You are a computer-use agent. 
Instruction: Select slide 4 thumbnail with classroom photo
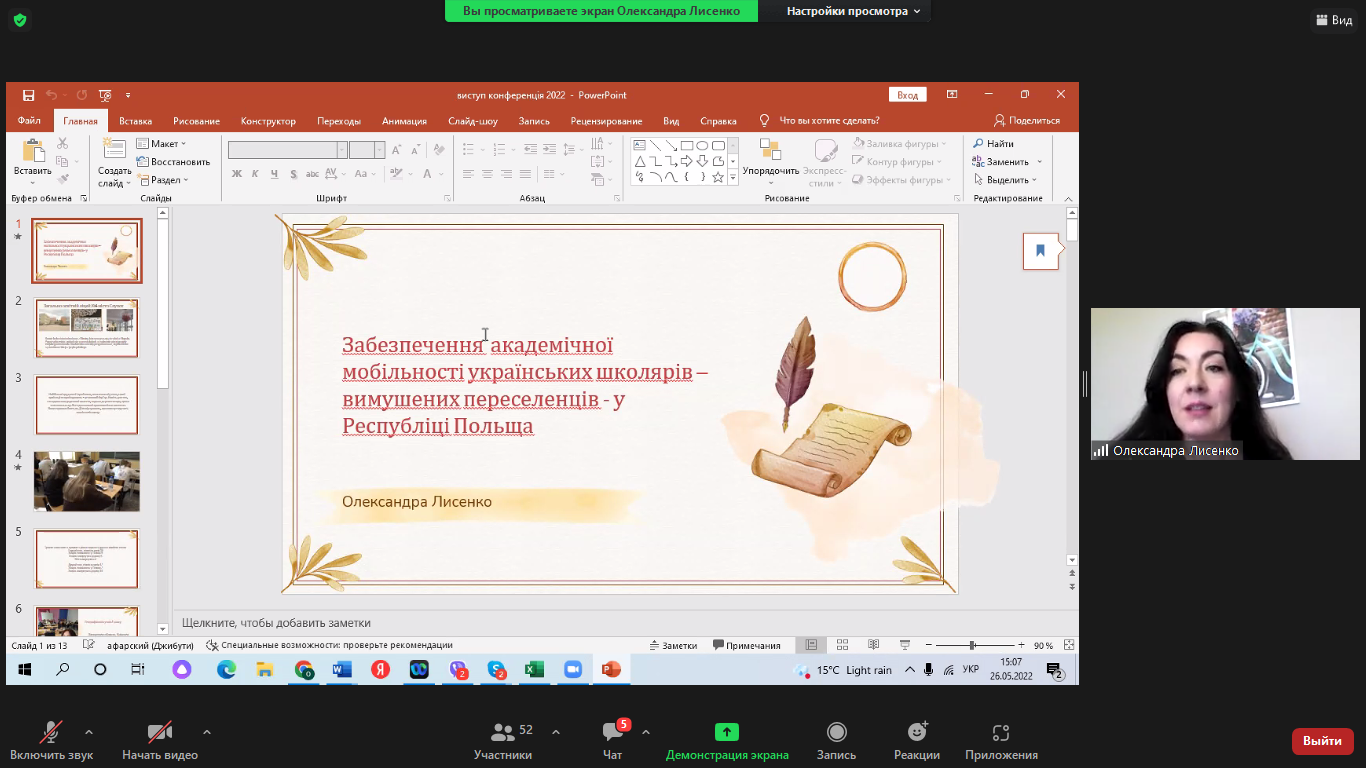click(x=87, y=481)
